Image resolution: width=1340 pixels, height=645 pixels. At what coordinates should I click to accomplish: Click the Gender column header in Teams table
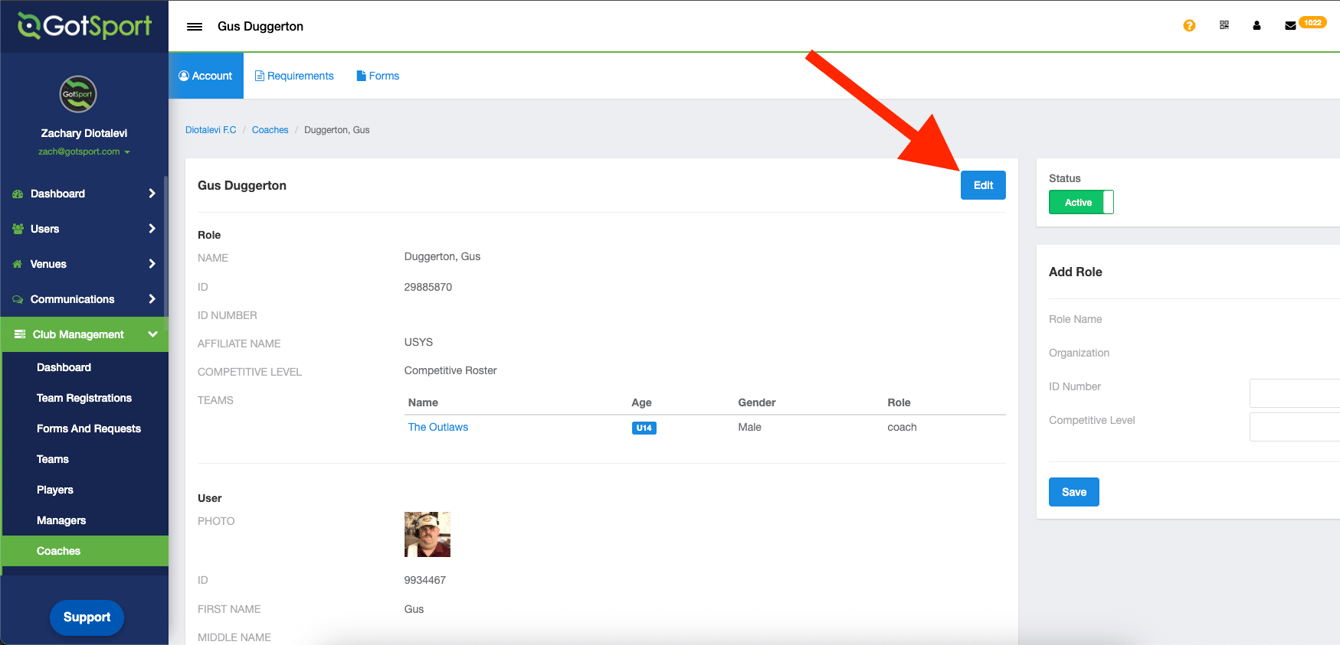coord(757,402)
